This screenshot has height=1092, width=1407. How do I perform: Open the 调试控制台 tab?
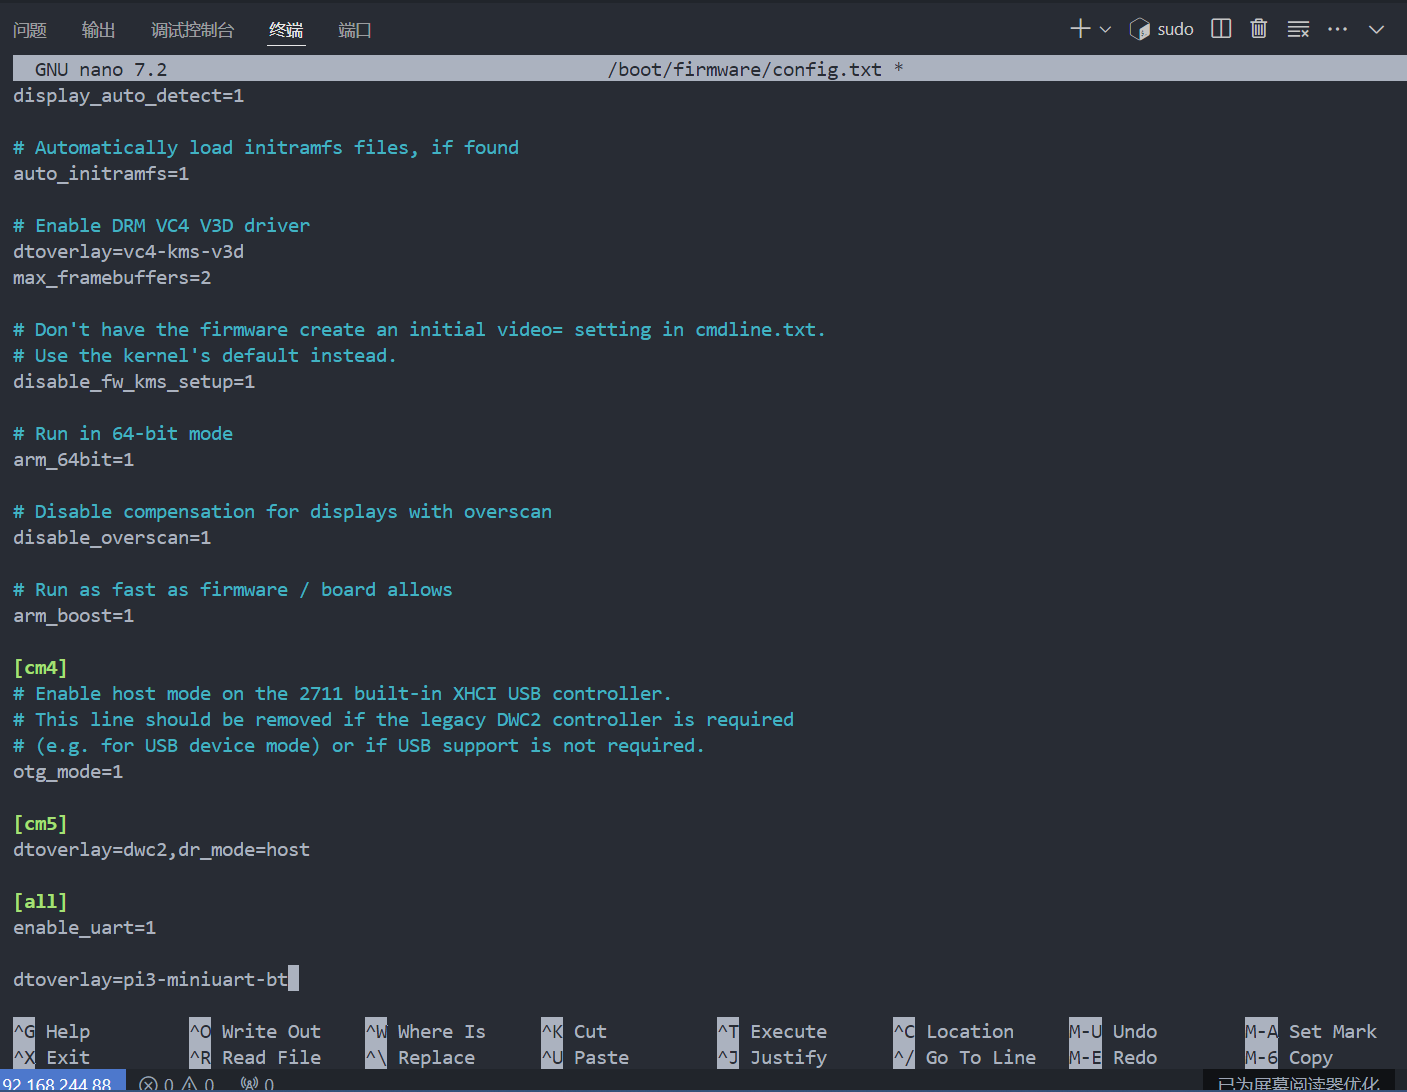tap(192, 30)
